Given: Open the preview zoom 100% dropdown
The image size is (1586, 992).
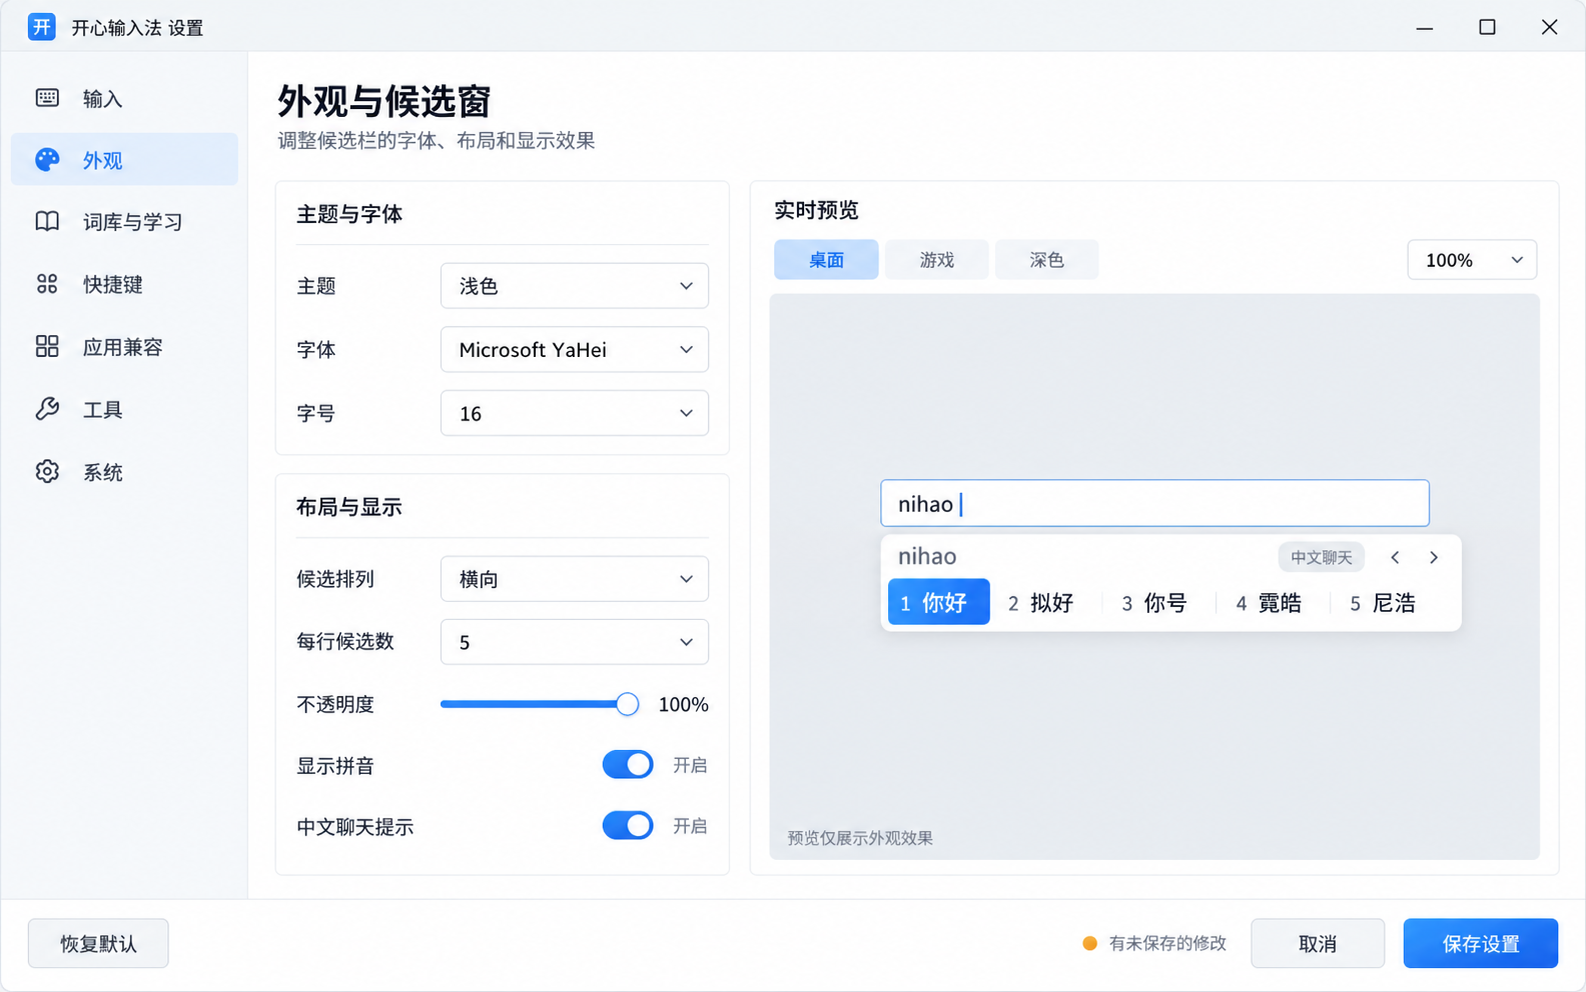Looking at the screenshot, I should click(1472, 260).
